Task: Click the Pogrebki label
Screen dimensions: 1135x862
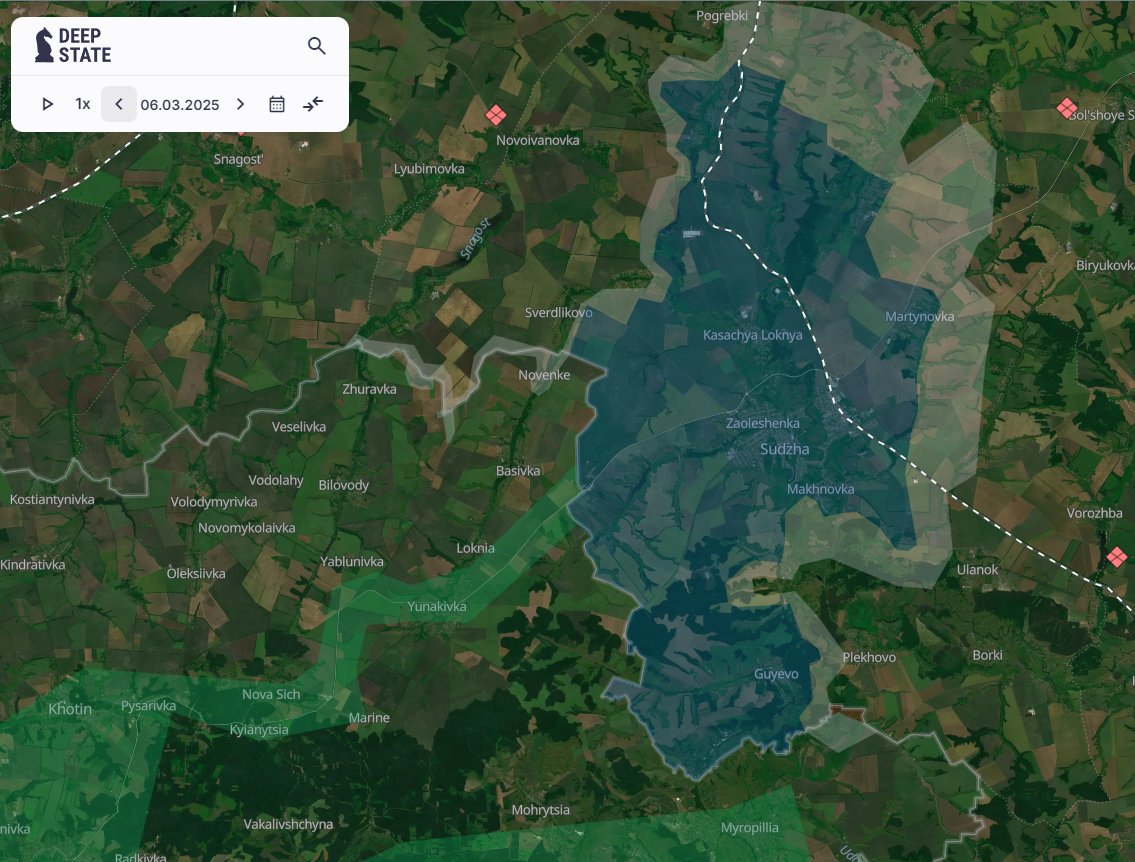Action: [722, 16]
